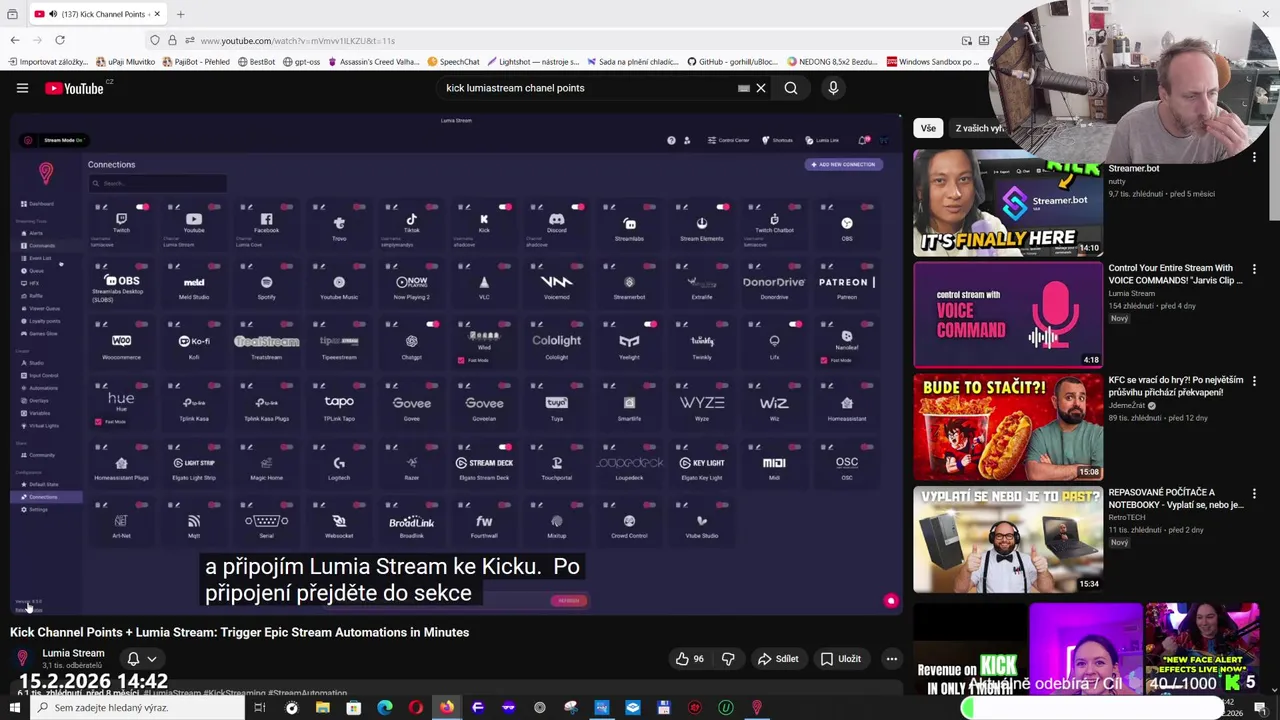This screenshot has height=720, width=1280.
Task: Toggle the Chatgpt connection switch in video
Action: coord(432,325)
